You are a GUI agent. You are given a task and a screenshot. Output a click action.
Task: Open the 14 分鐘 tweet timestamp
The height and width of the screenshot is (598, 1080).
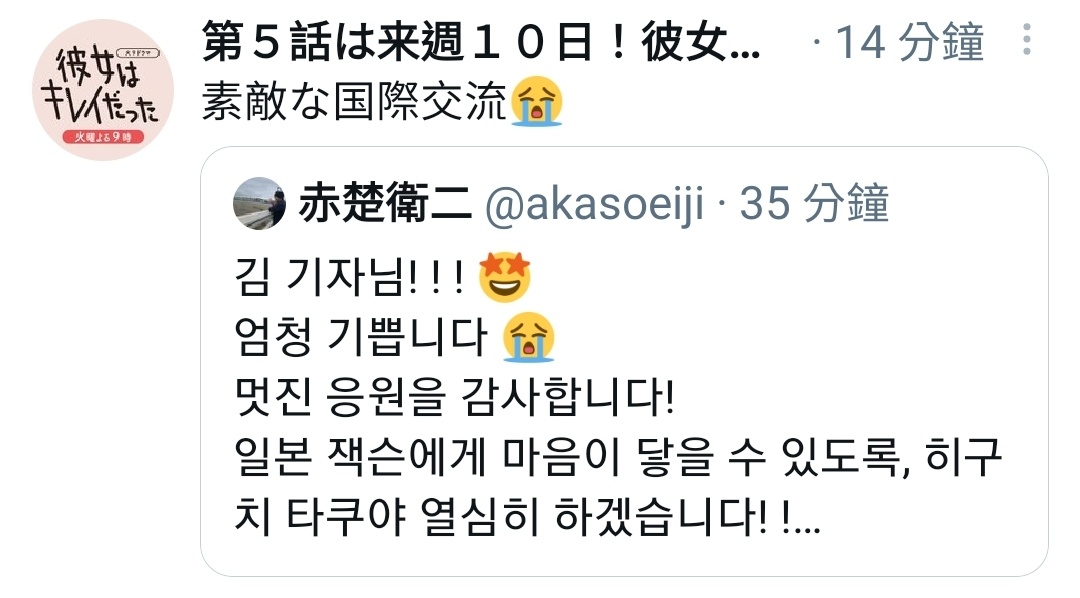(909, 42)
